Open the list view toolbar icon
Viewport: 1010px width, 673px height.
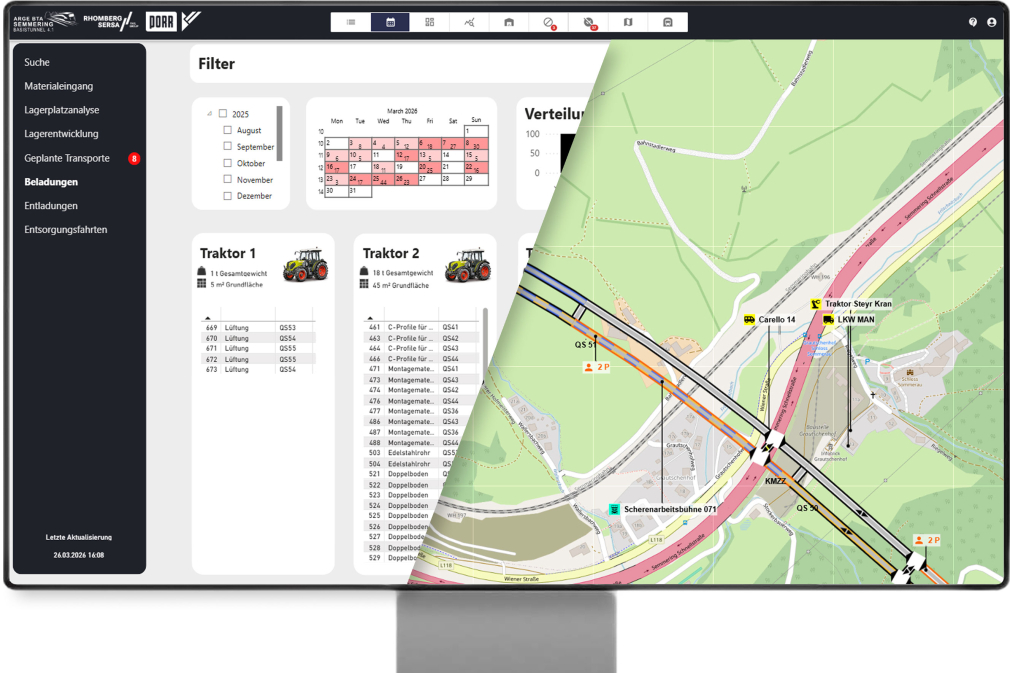(351, 23)
